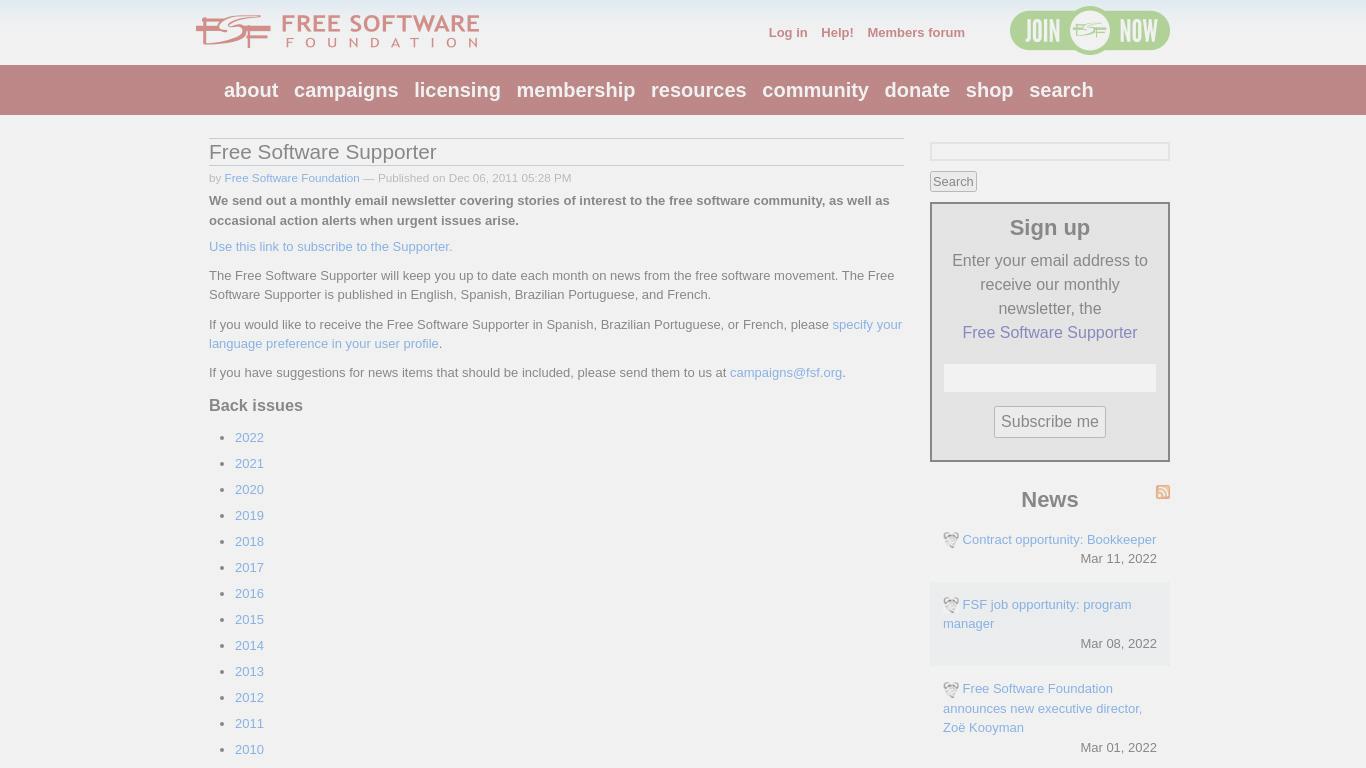Open the 2017 back issues
The height and width of the screenshot is (768, 1366).
point(249,568)
